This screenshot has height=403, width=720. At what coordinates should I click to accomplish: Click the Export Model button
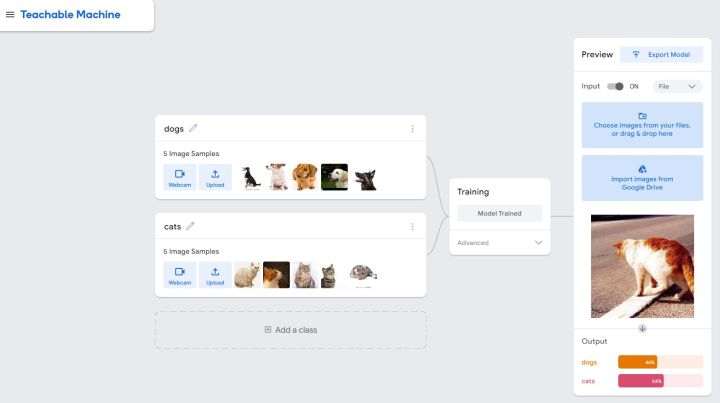661,55
